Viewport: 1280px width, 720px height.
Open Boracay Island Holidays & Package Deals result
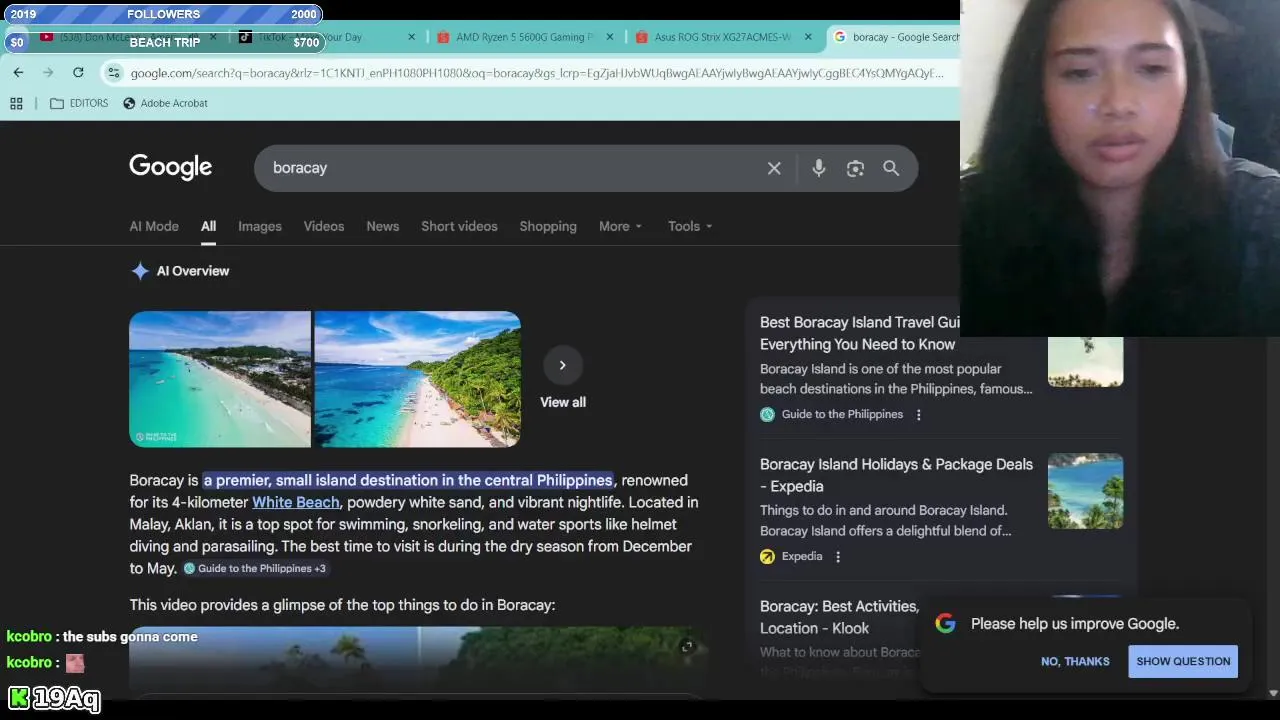click(x=896, y=475)
